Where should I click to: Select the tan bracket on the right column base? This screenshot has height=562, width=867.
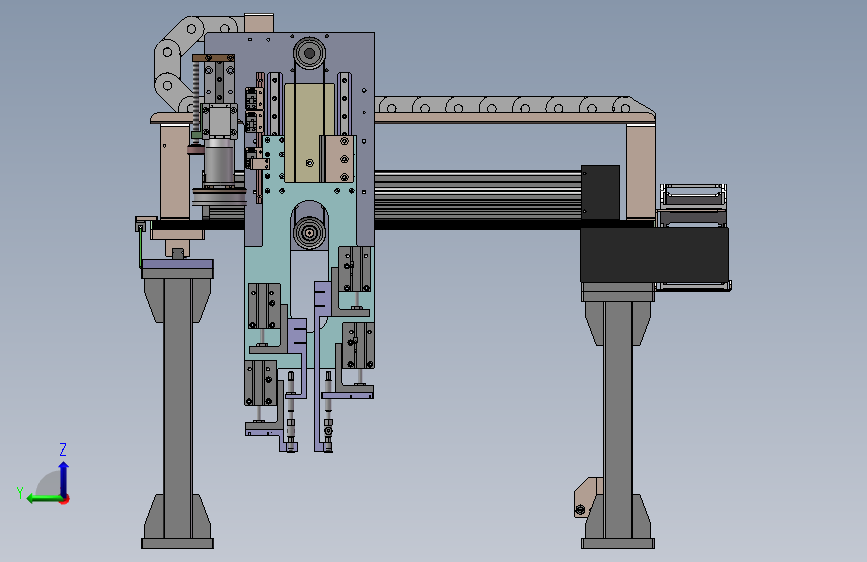[587, 497]
